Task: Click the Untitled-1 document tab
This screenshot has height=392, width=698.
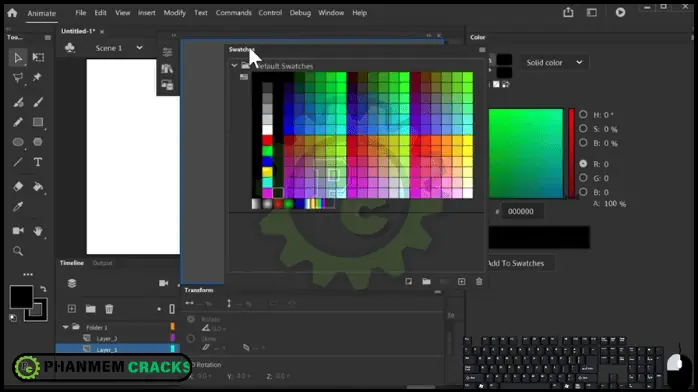Action: (78, 31)
